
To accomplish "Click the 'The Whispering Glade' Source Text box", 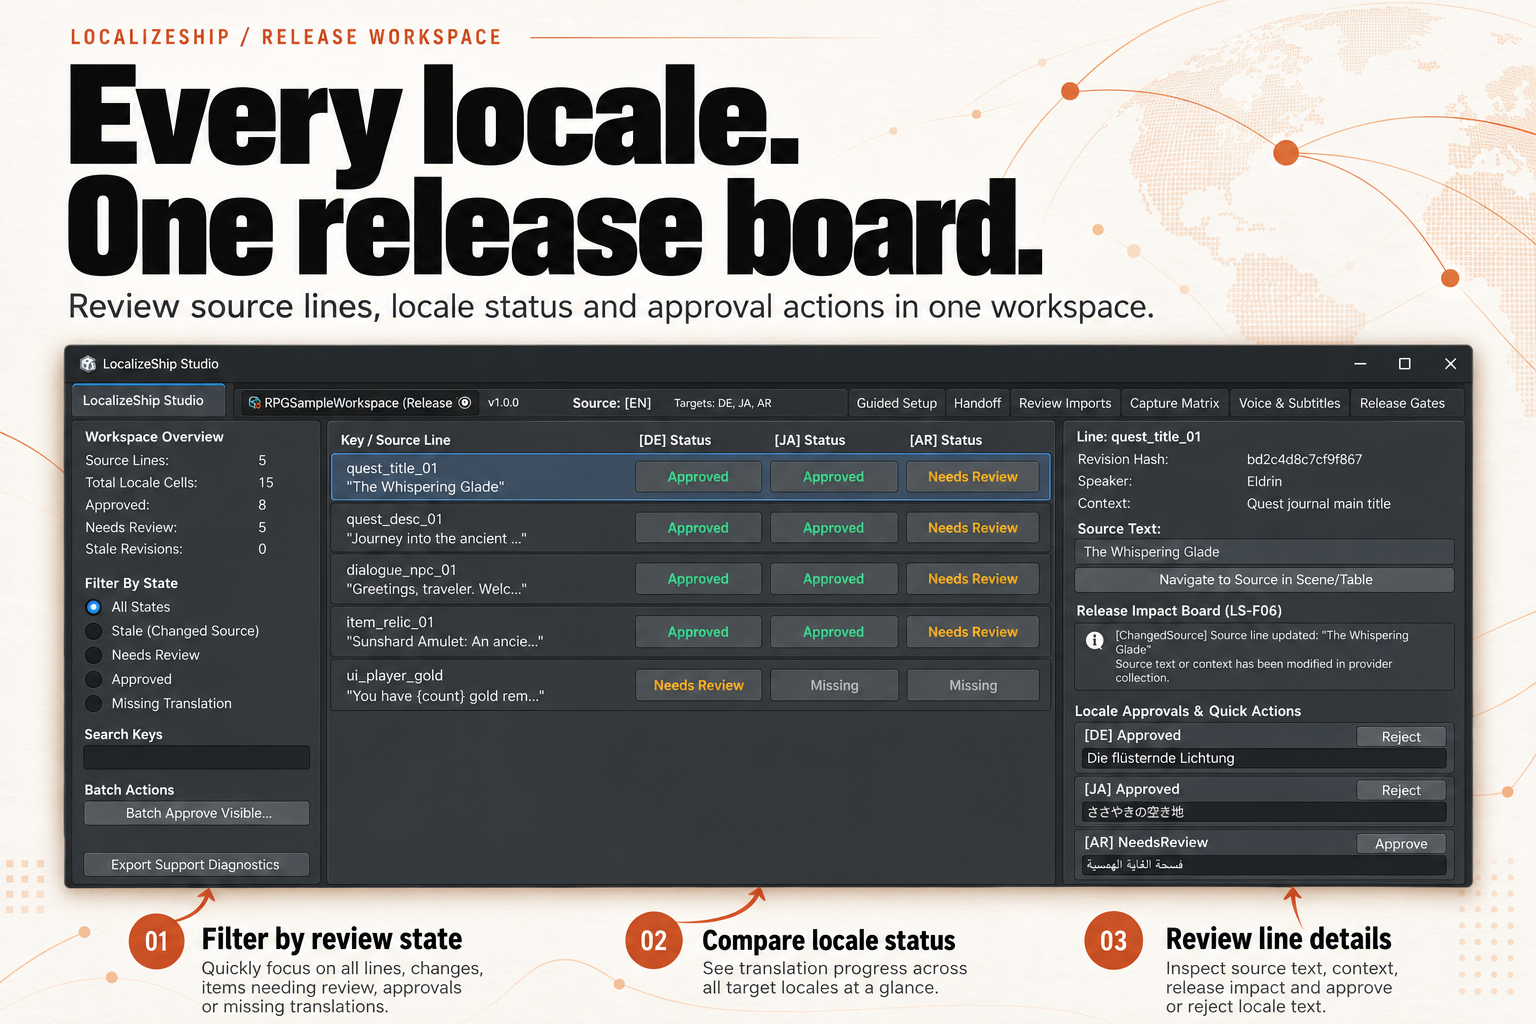I will [x=1265, y=552].
